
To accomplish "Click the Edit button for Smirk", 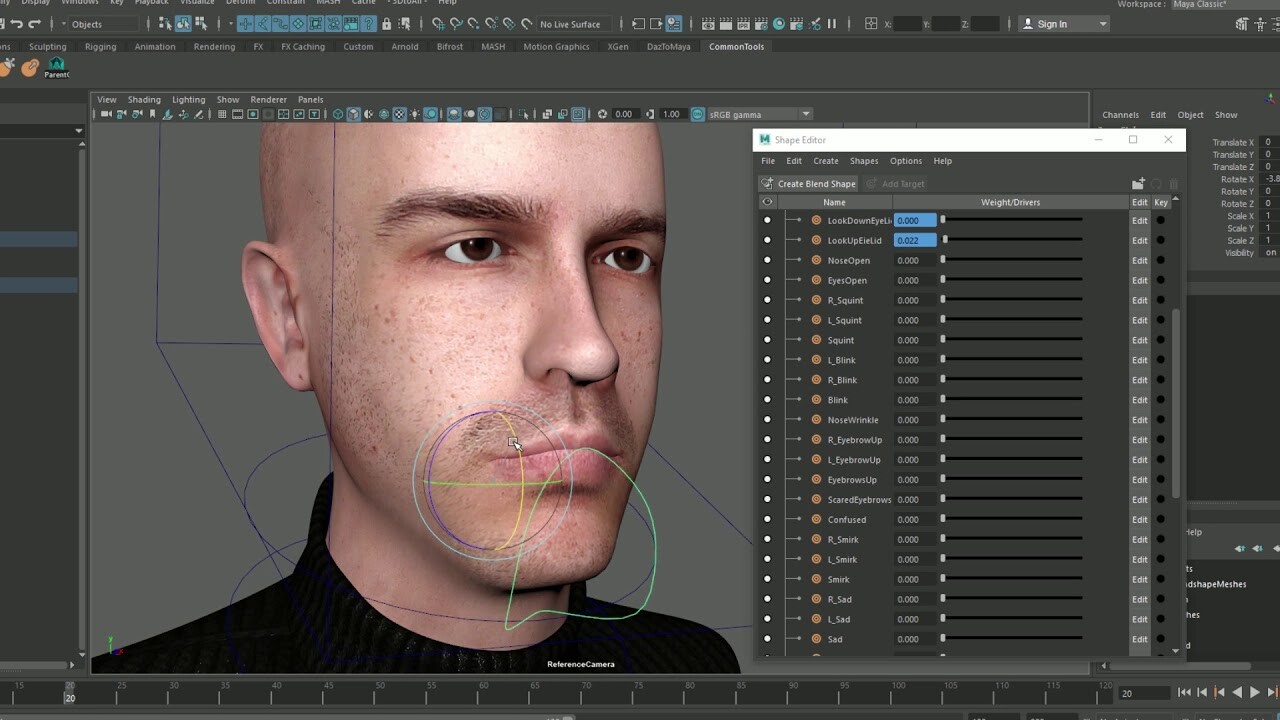I will (1139, 580).
